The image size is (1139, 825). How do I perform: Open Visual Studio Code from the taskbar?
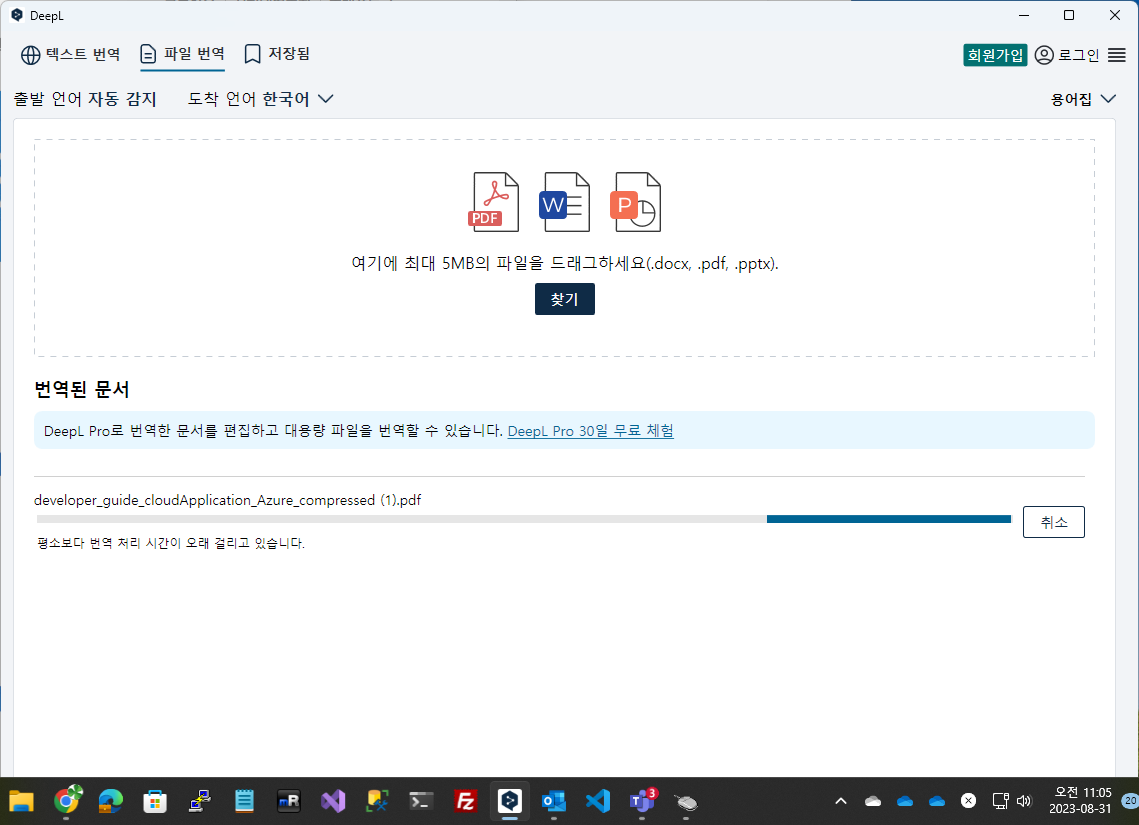pos(598,802)
